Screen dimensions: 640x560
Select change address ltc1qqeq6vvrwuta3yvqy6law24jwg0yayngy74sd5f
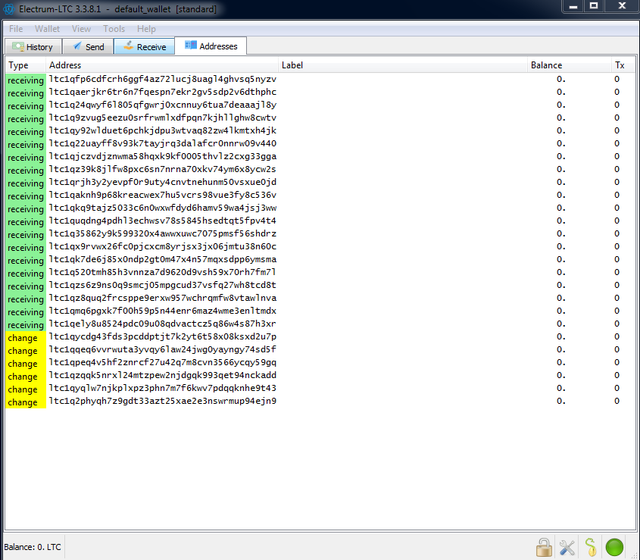(162, 350)
